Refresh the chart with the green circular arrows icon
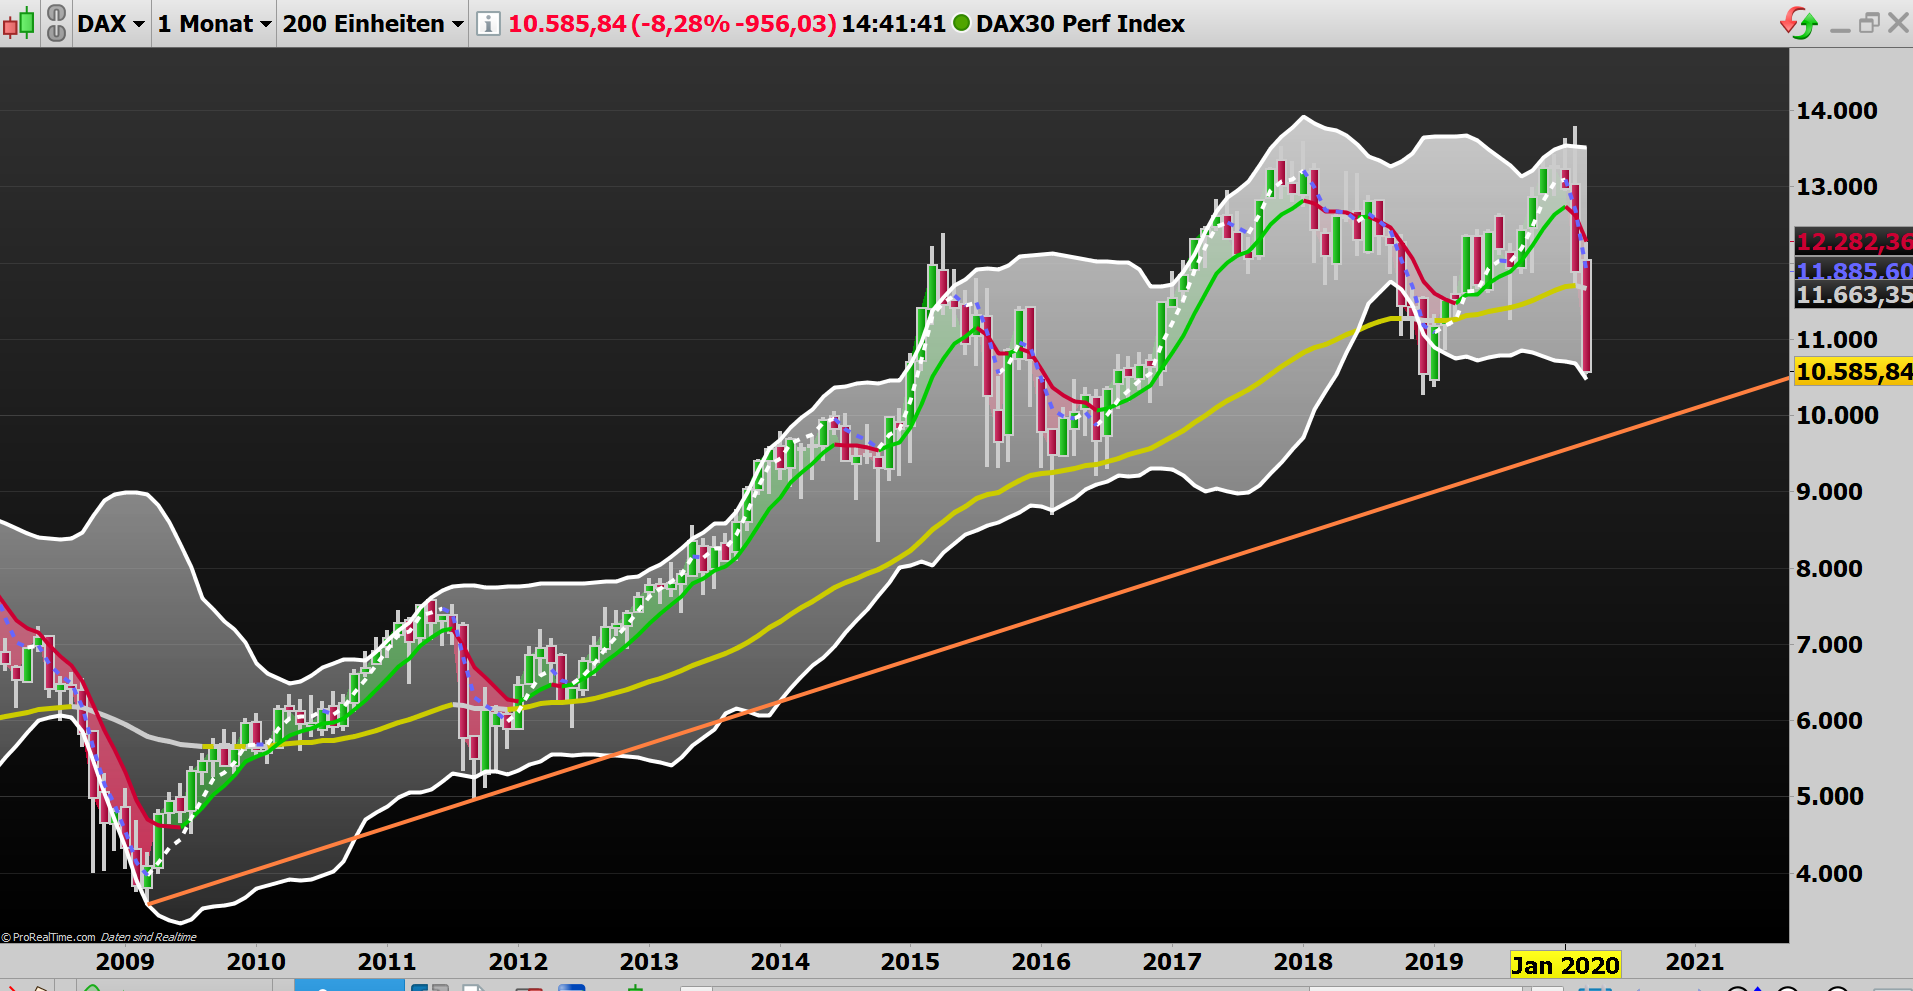1913x991 pixels. click(1798, 21)
